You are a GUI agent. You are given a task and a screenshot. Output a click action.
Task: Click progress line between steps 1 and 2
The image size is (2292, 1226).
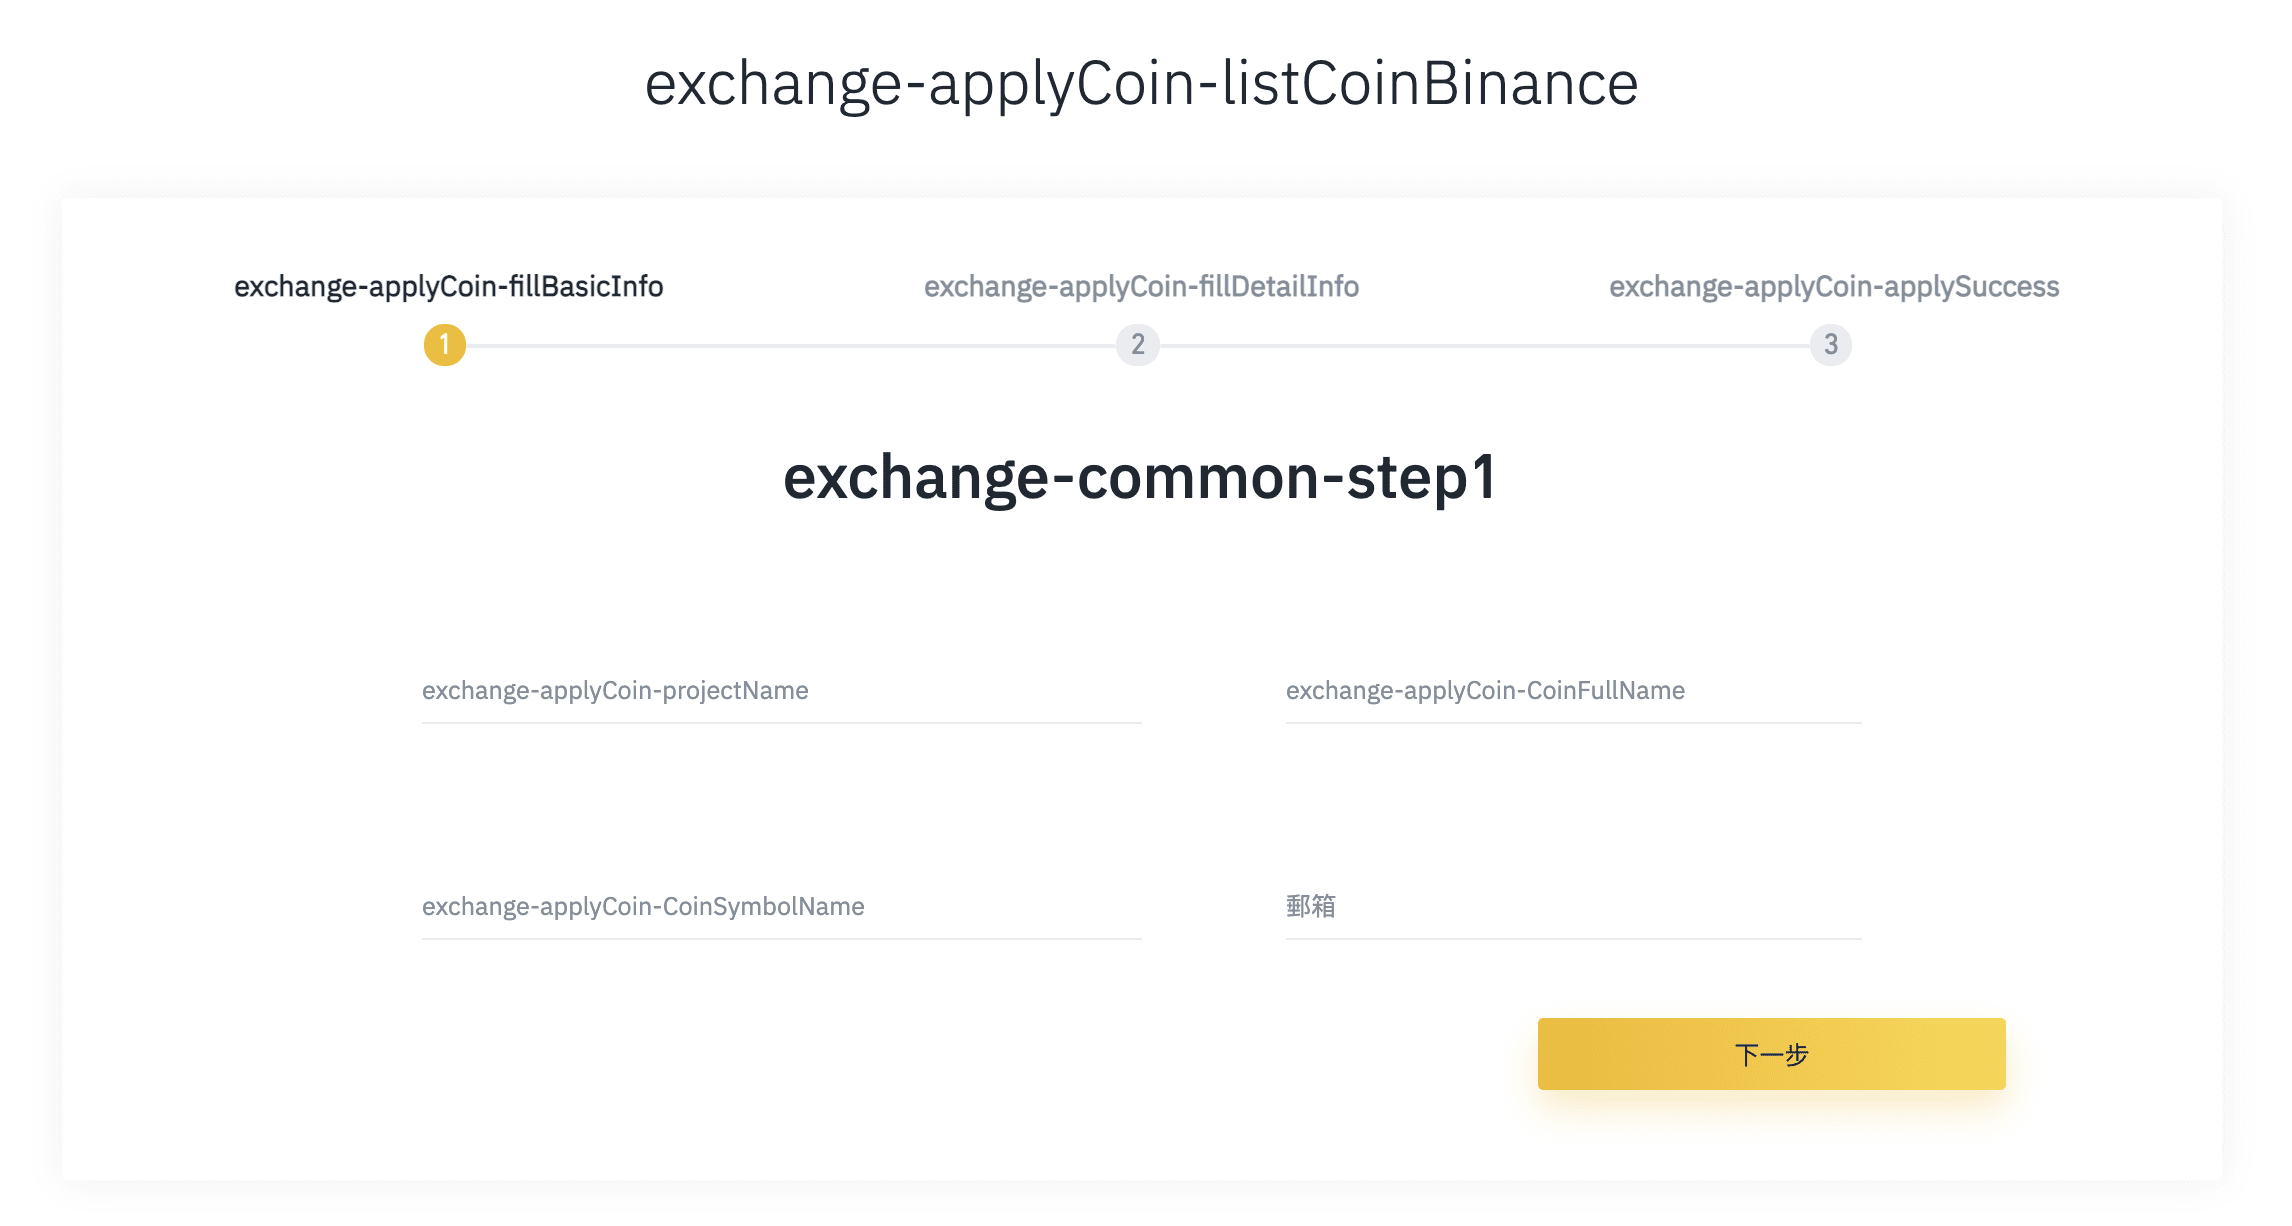[790, 346]
